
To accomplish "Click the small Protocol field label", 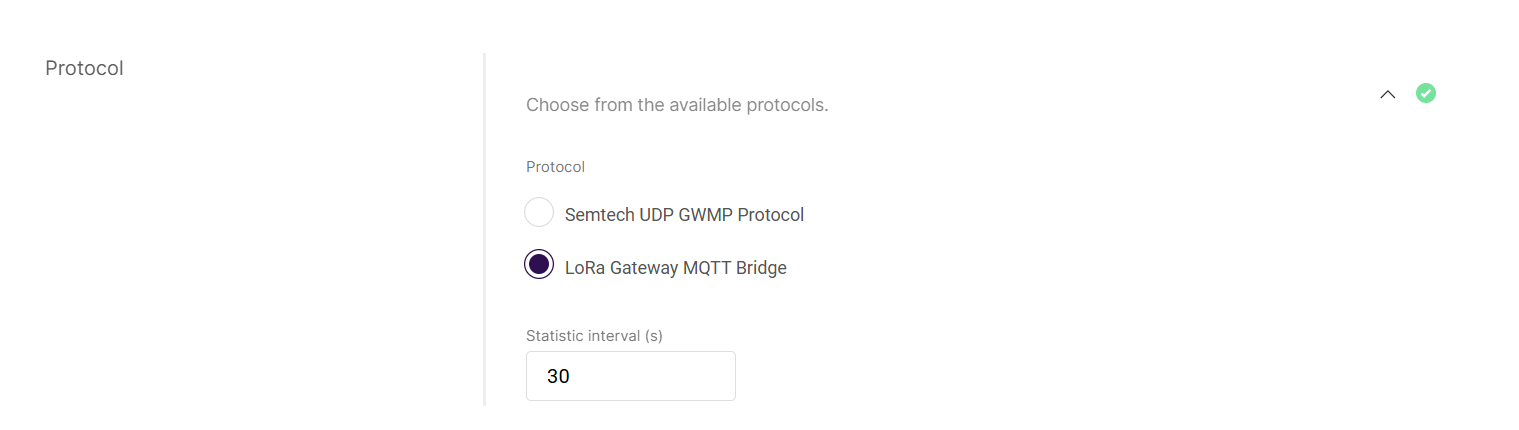I will pyautogui.click(x=555, y=167).
